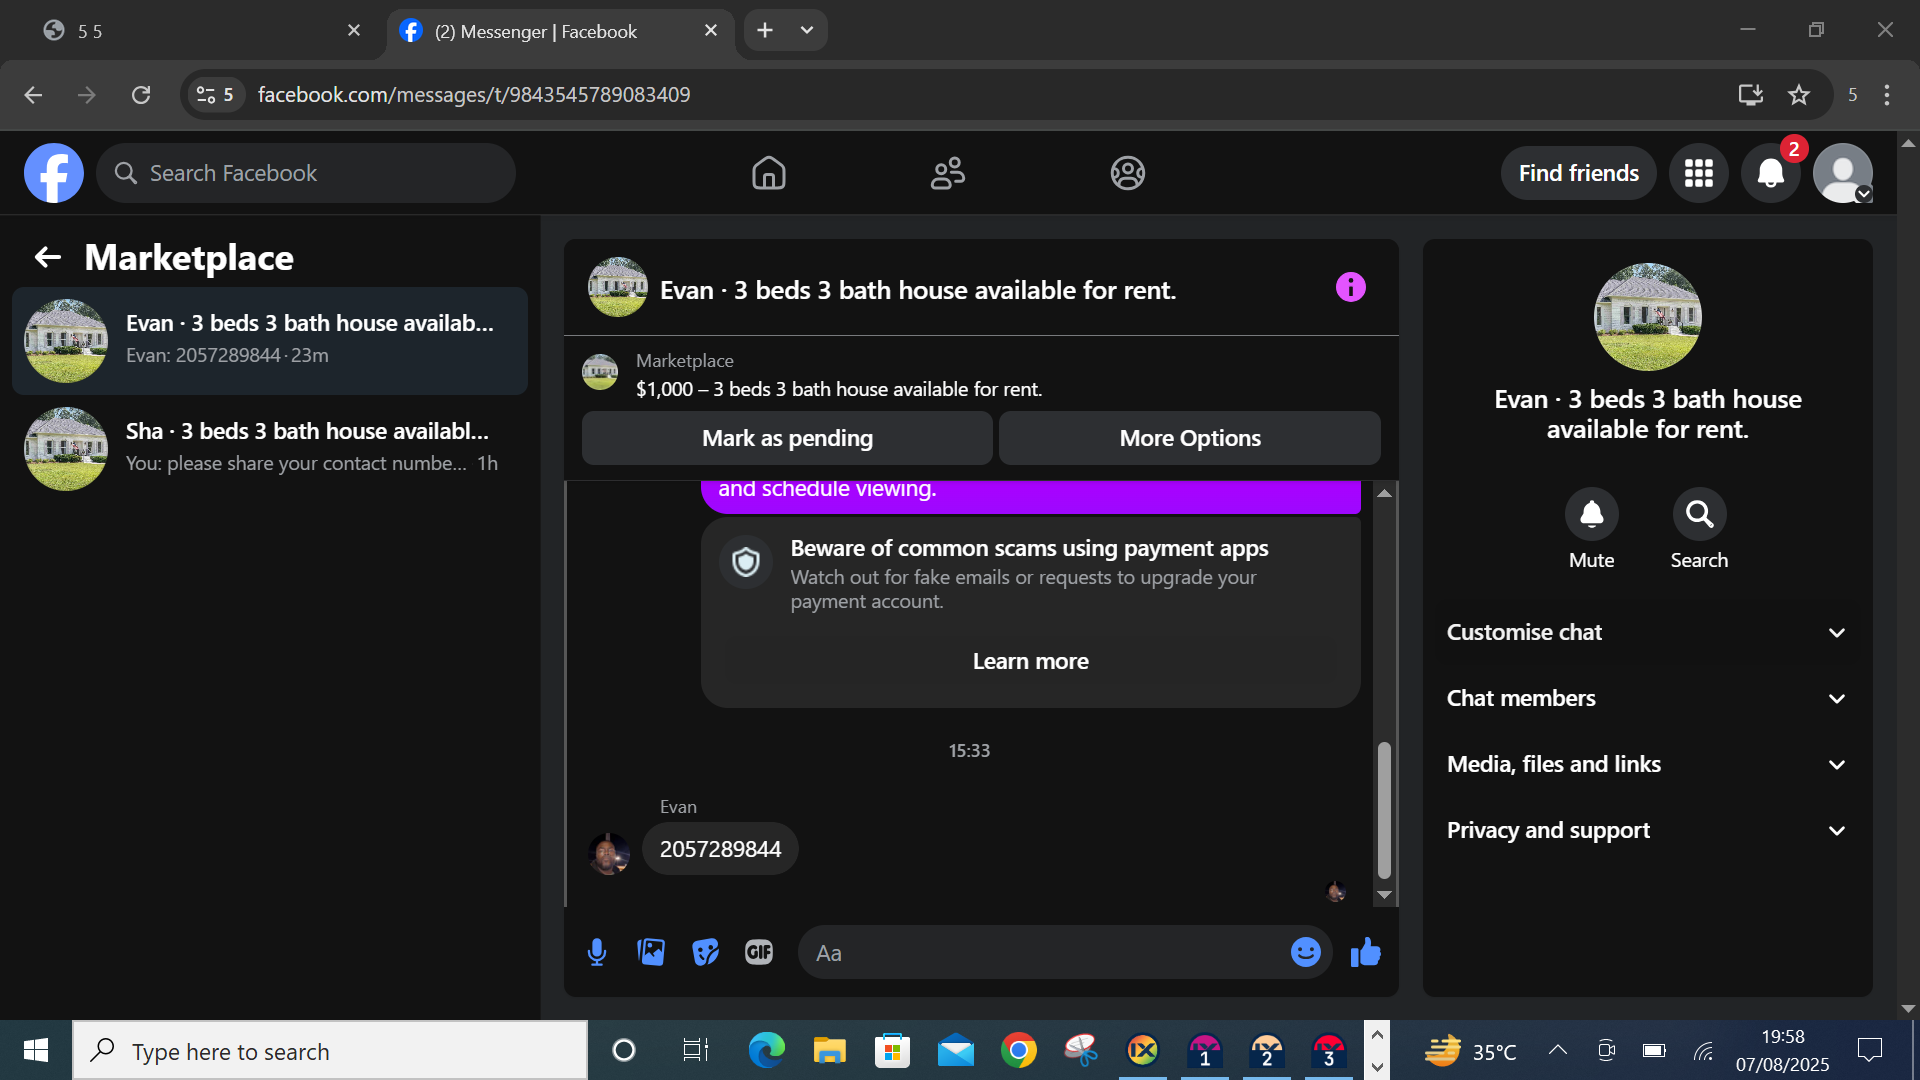Viewport: 1920px width, 1080px height.
Task: Click the 2057289844 message bubble
Action: tap(720, 849)
